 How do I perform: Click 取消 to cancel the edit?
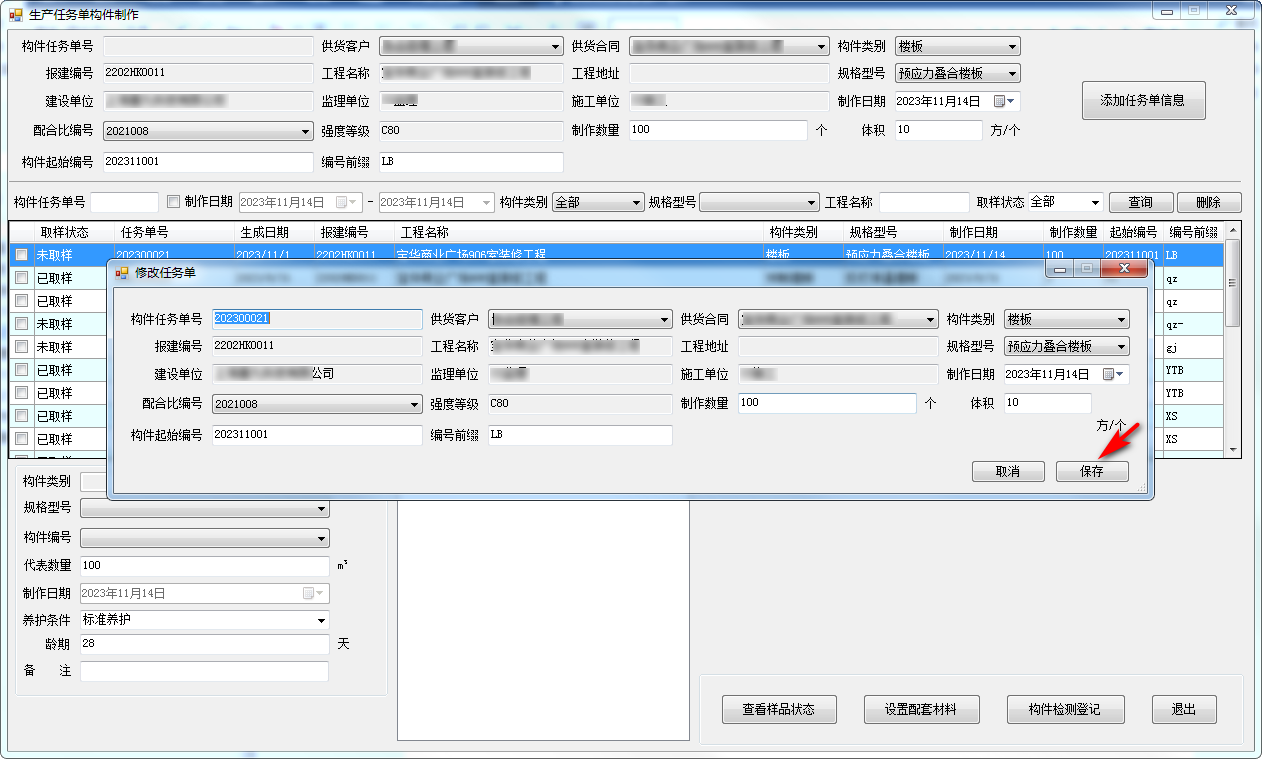(1008, 472)
